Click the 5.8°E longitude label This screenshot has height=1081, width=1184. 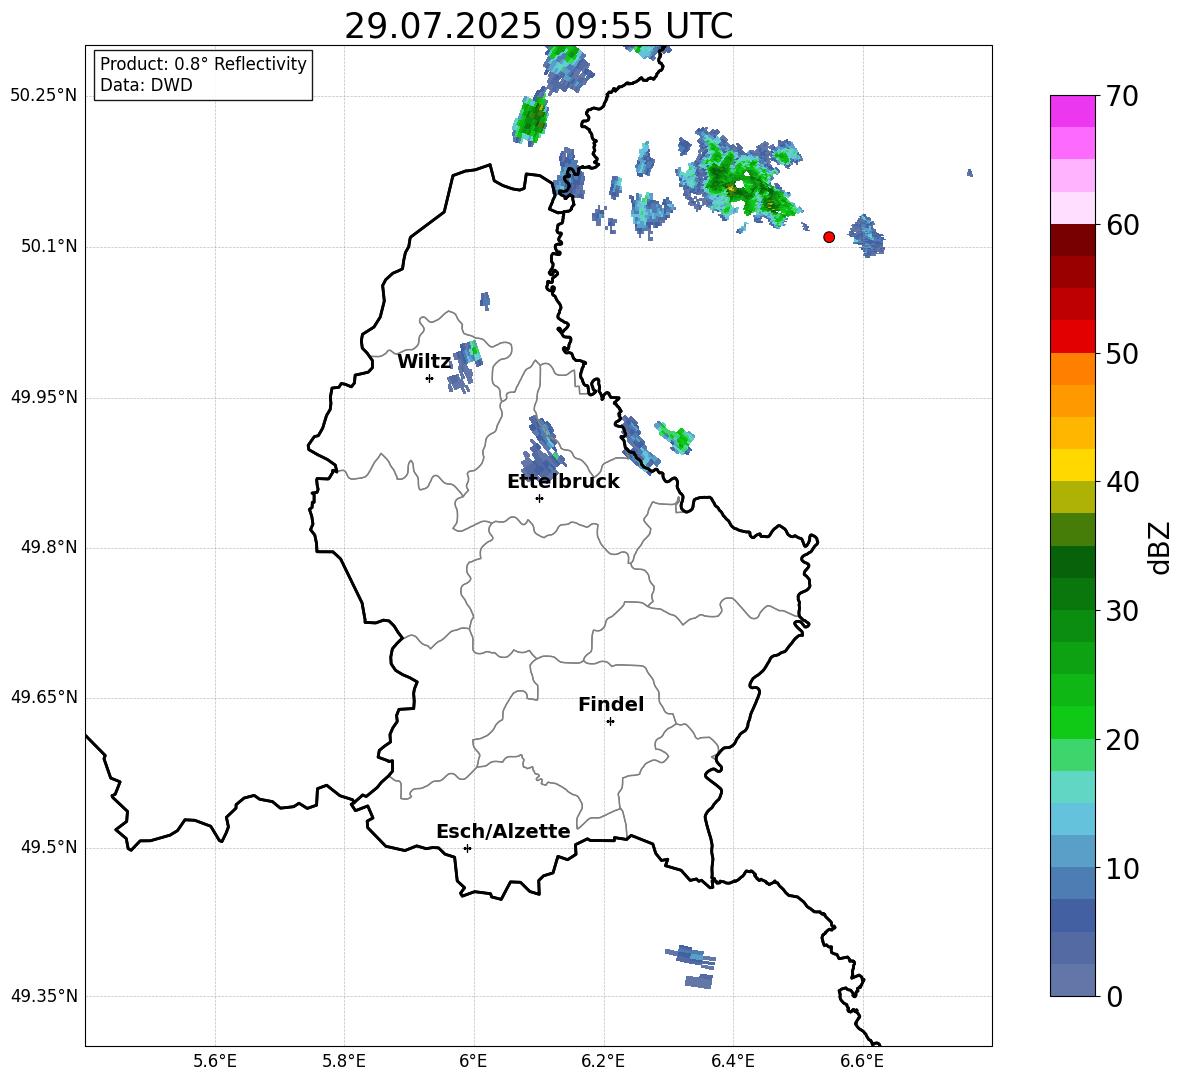[344, 1061]
